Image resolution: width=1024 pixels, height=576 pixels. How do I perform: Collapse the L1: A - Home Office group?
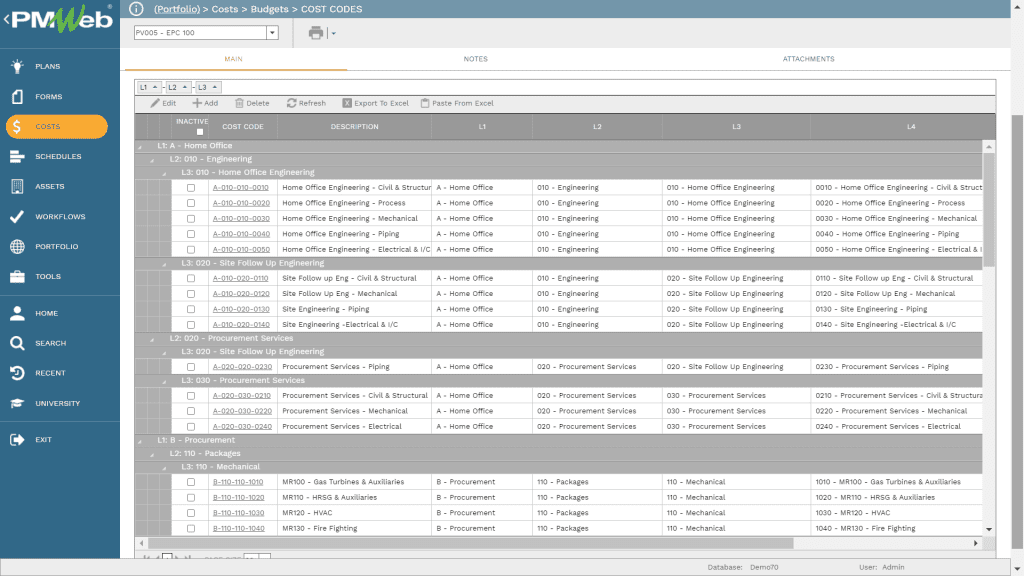coord(140,147)
